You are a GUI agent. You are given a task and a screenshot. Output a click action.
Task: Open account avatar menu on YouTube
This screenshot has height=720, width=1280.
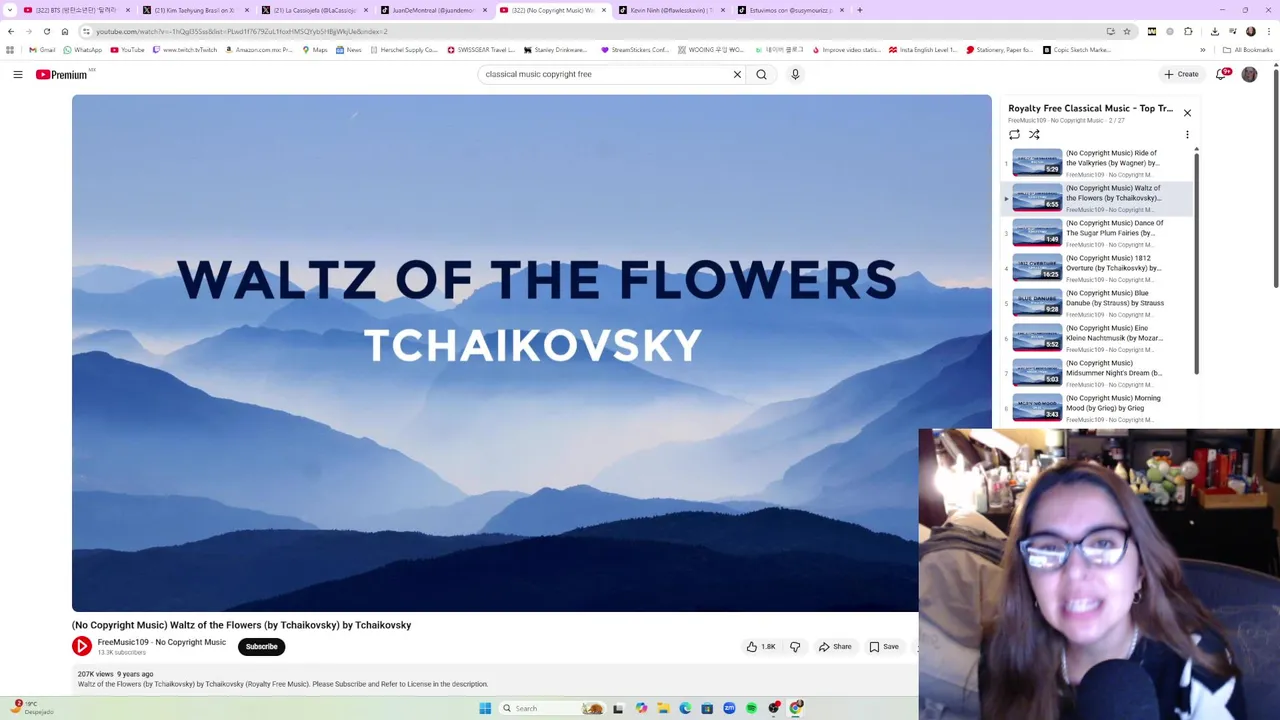1249,74
